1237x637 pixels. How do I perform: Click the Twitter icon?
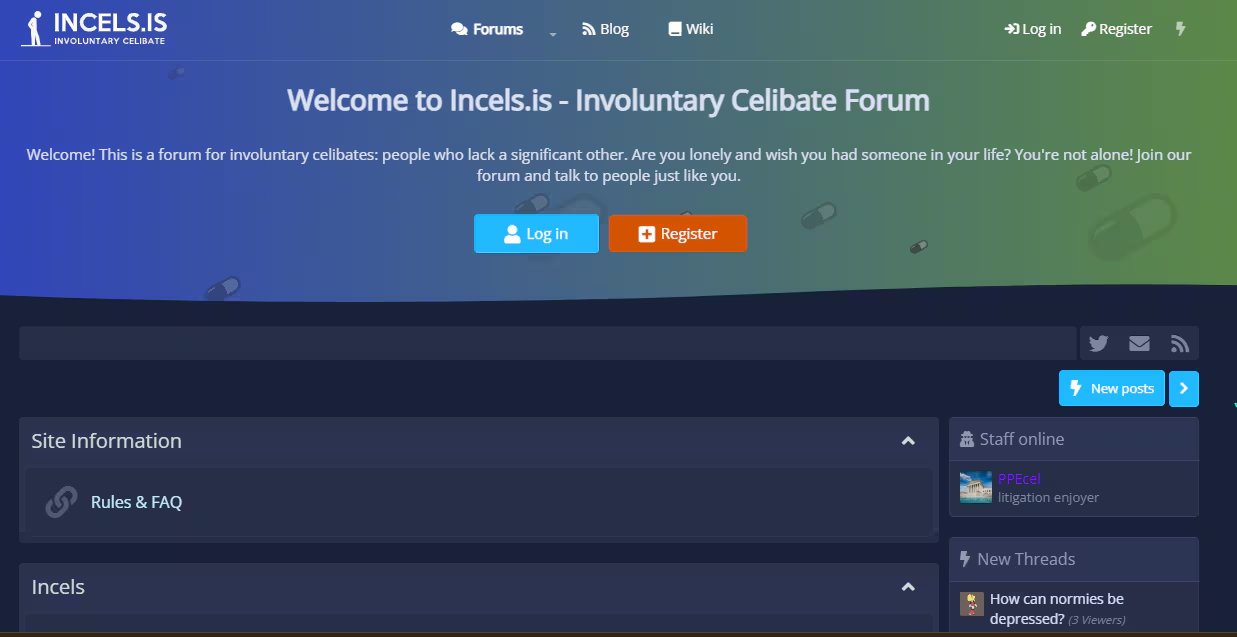click(x=1098, y=343)
